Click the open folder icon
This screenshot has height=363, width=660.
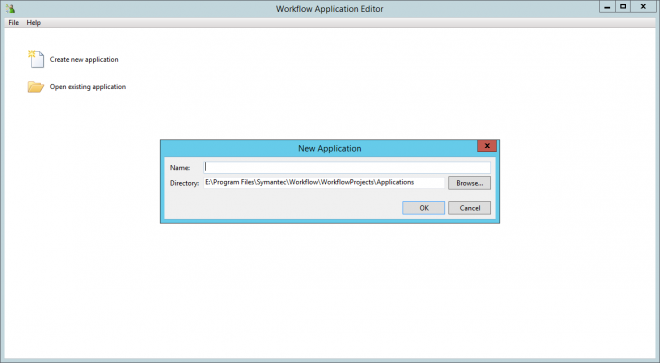[x=36, y=87]
